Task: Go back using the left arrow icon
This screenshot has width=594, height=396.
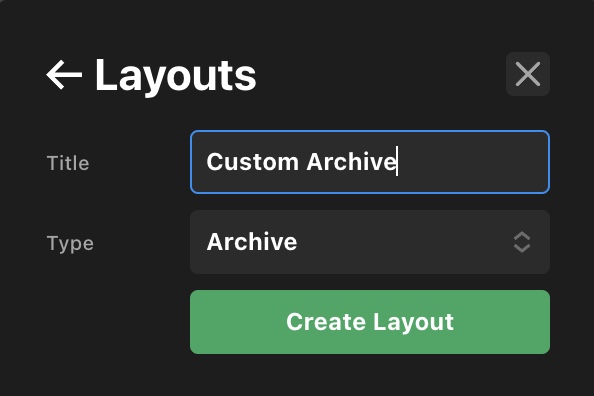Action: (64, 75)
